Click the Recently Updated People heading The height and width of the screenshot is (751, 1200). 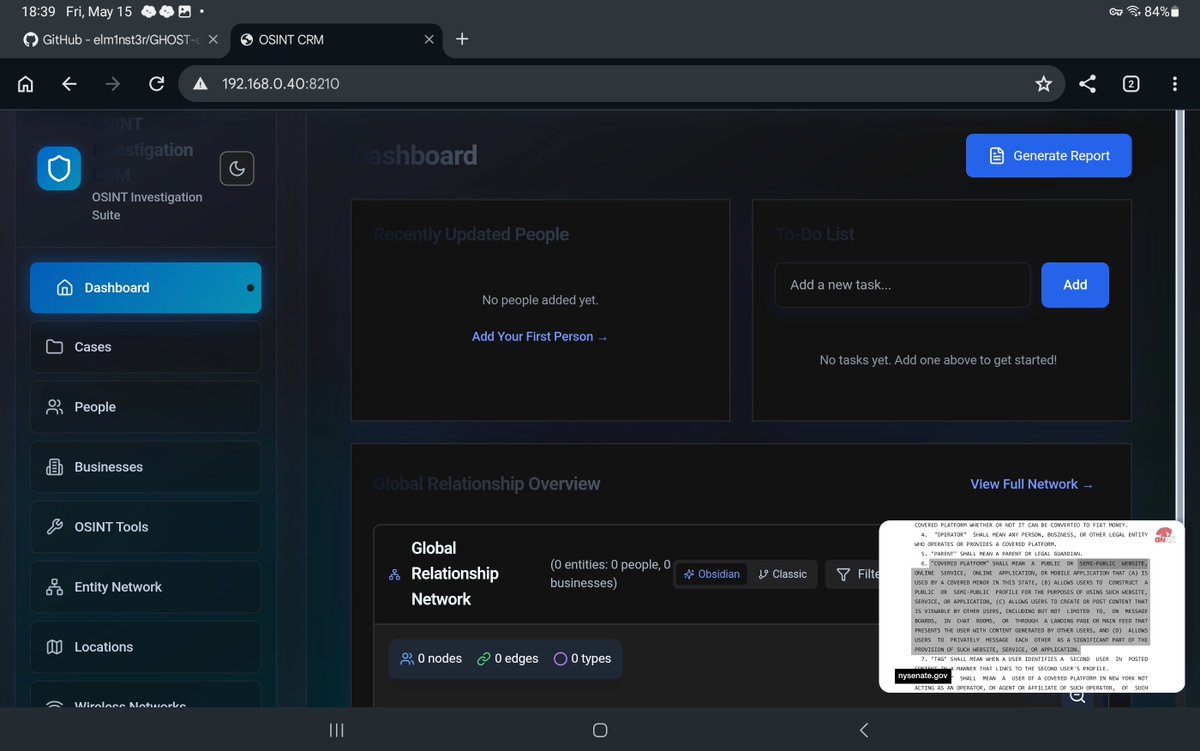pos(471,235)
